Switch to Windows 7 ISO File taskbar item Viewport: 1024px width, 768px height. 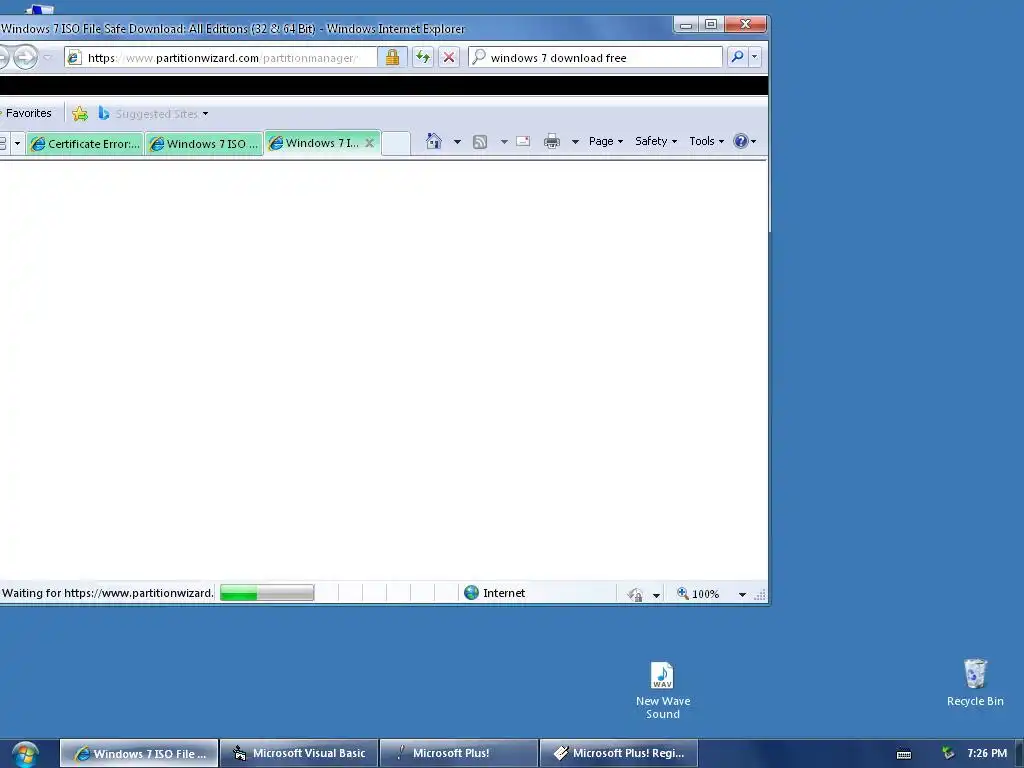139,754
